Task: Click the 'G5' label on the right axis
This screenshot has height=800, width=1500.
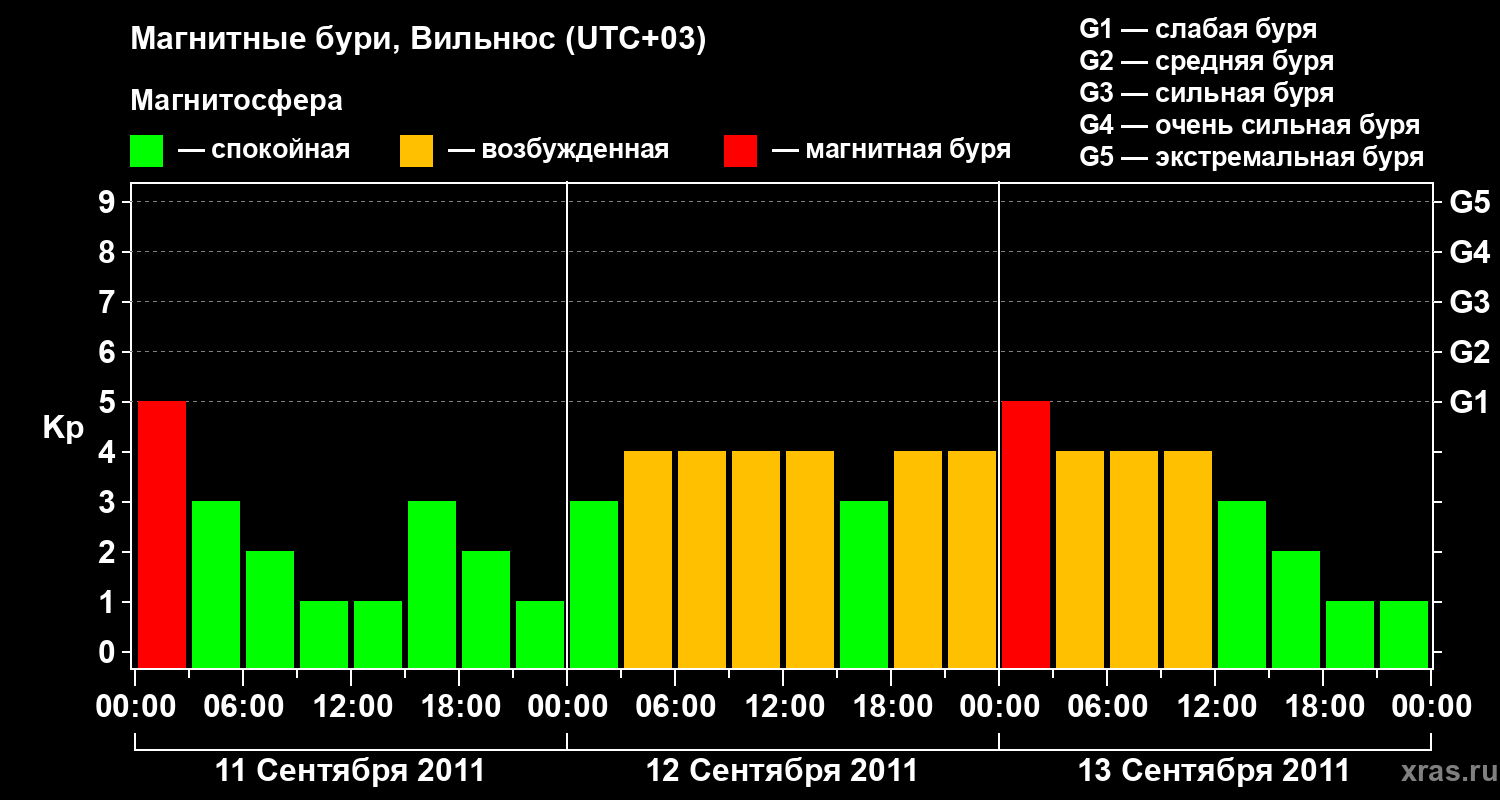Action: coord(1470,202)
